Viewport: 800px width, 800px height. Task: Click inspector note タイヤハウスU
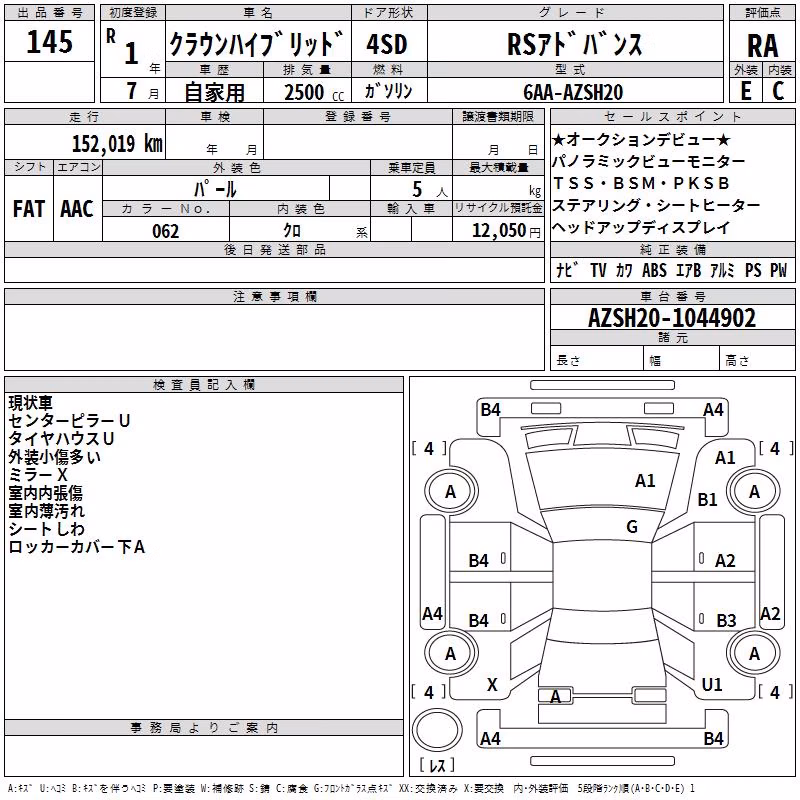click(61, 439)
